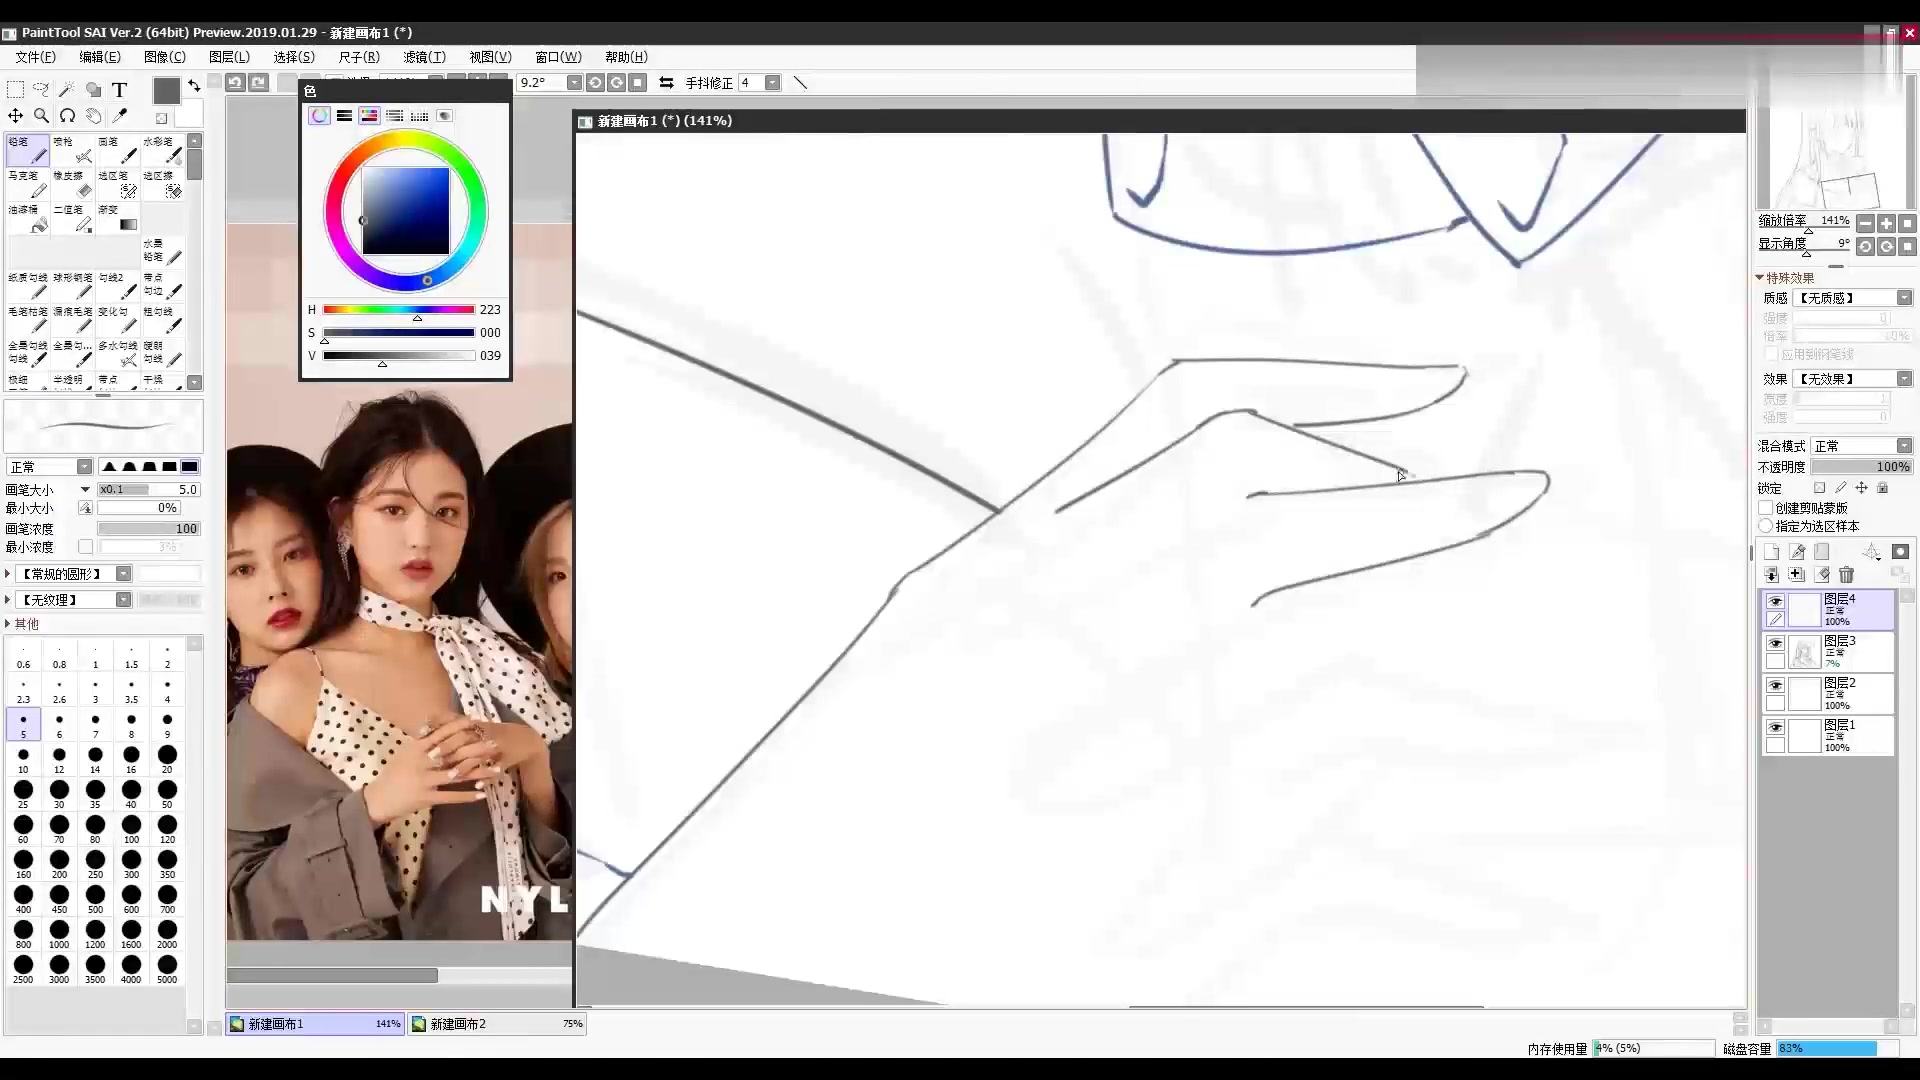
Task: Adjust the H hue slider
Action: [x=398, y=310]
